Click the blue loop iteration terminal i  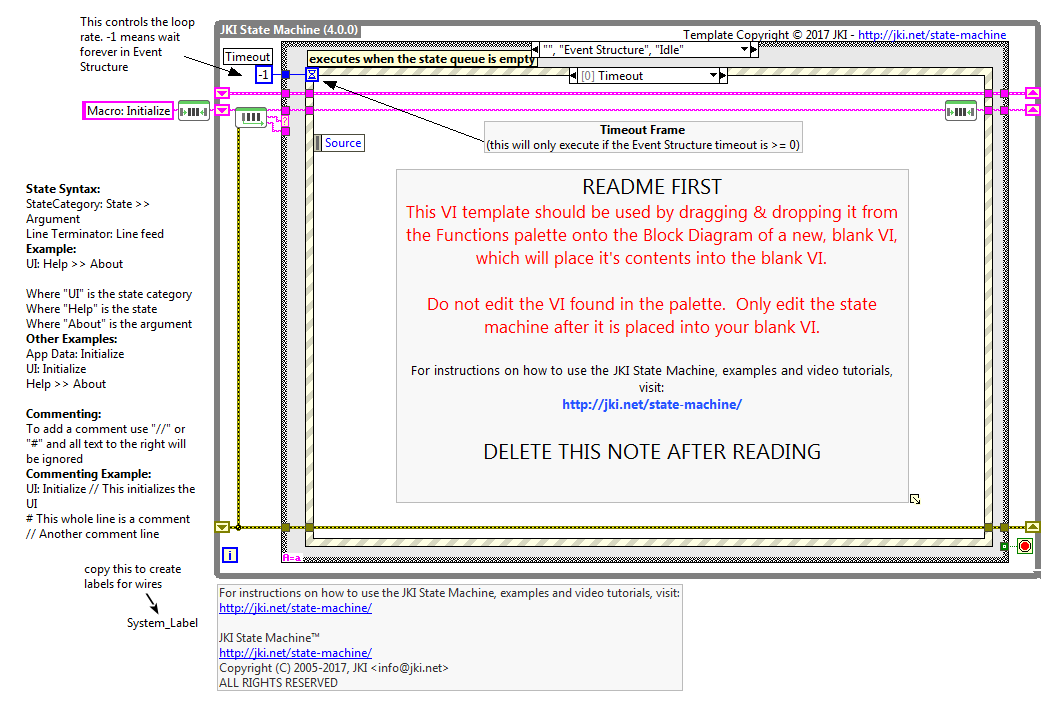pos(230,555)
